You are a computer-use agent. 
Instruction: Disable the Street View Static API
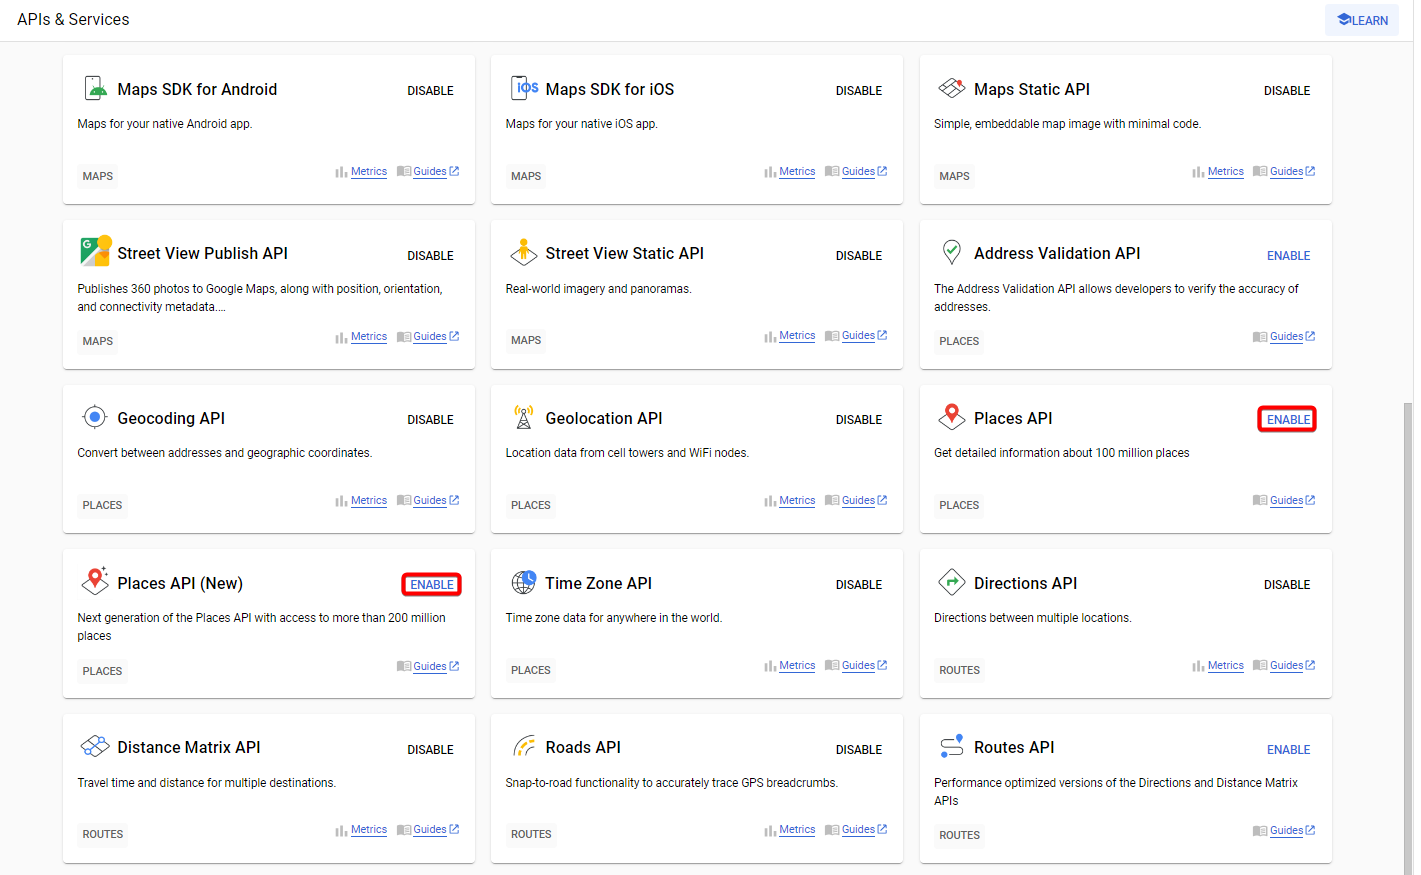pyautogui.click(x=859, y=256)
